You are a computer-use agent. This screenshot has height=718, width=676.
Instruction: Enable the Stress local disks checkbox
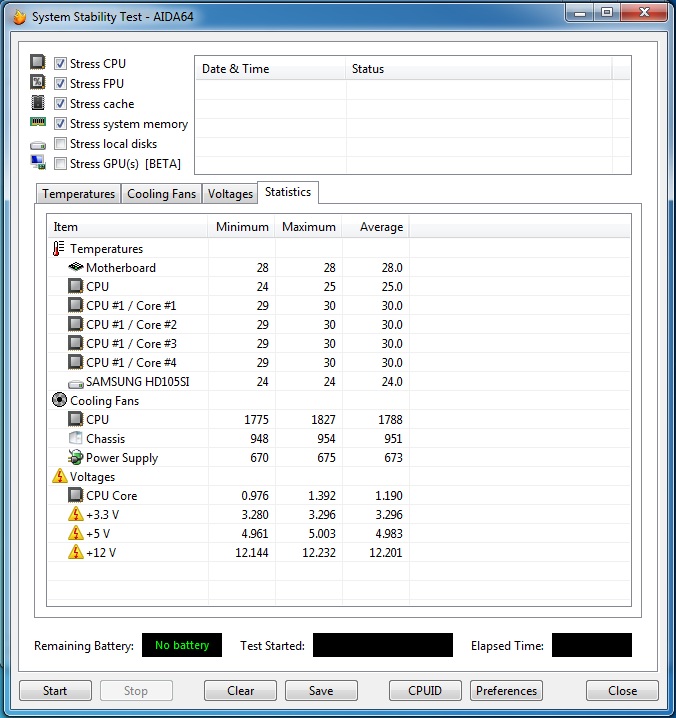coord(60,144)
